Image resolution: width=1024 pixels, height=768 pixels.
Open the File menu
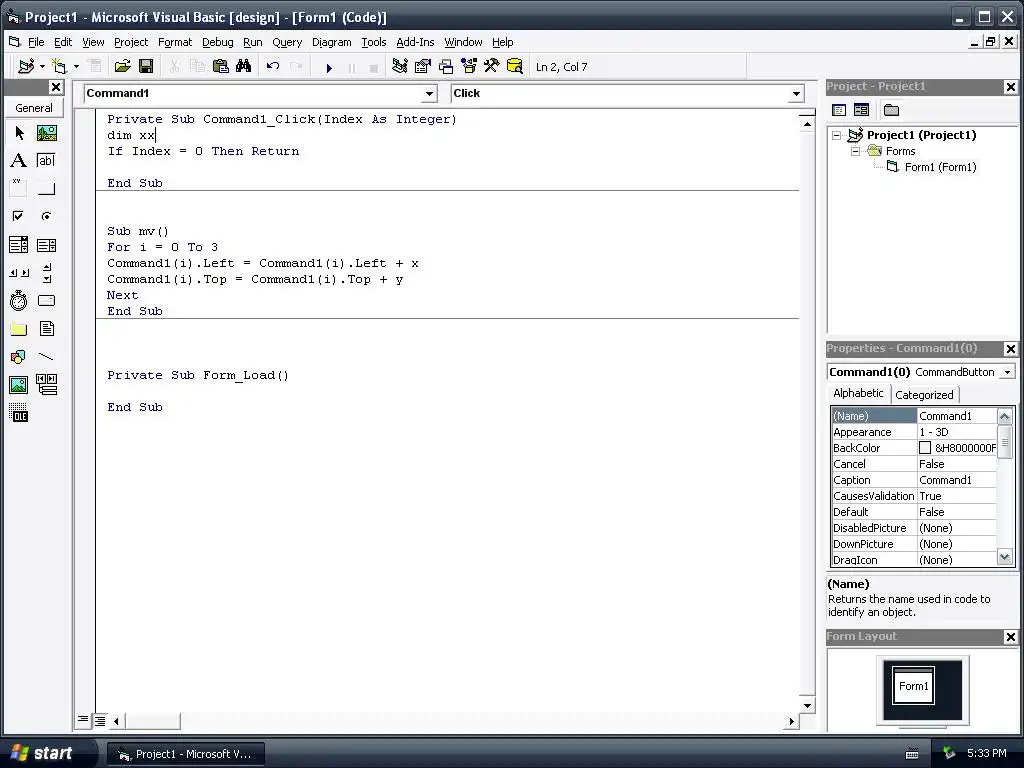click(36, 42)
